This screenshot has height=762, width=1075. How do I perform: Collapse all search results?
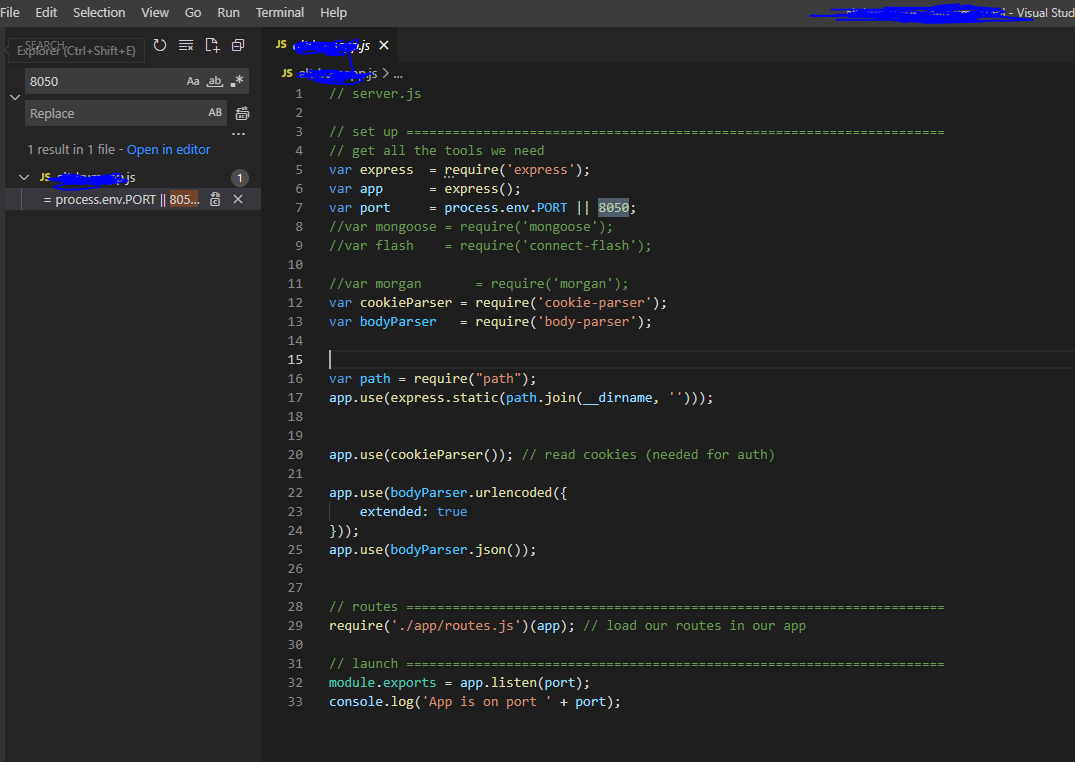click(x=238, y=45)
